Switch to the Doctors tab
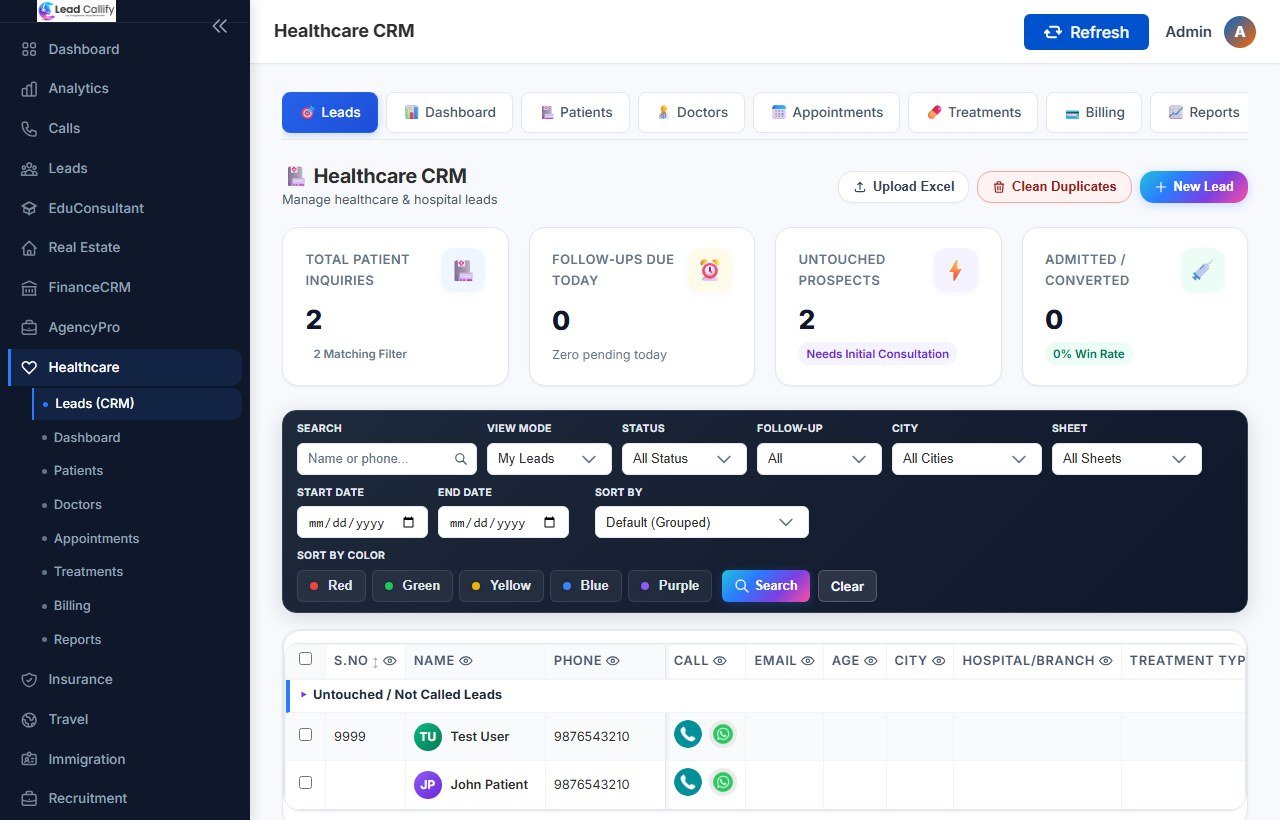The height and width of the screenshot is (820, 1280). click(x=691, y=112)
